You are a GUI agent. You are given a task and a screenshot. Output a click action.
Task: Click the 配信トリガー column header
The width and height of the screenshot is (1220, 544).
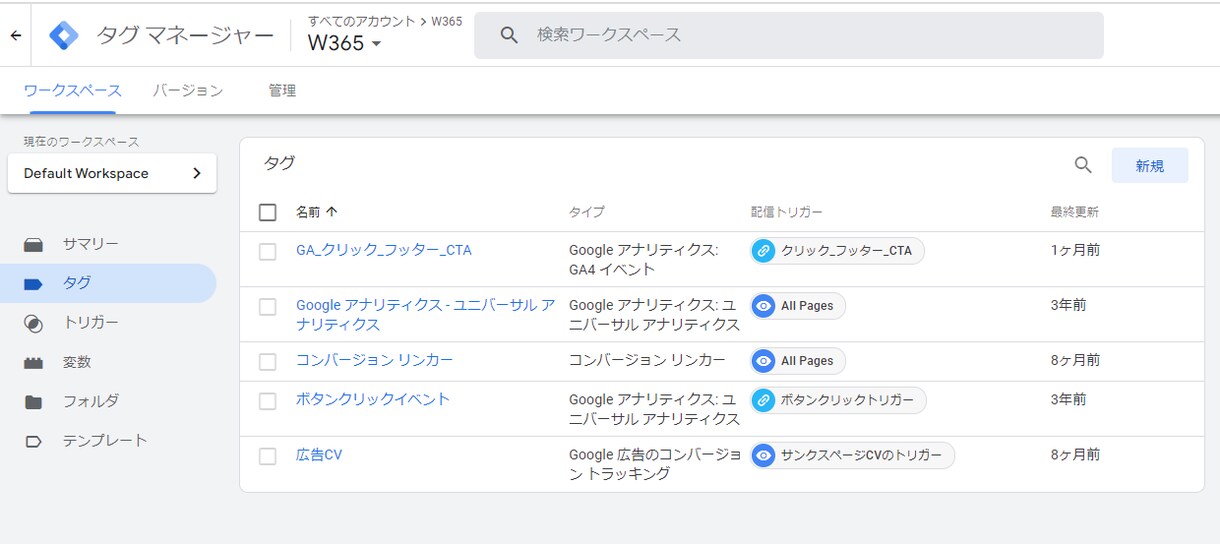coord(787,212)
